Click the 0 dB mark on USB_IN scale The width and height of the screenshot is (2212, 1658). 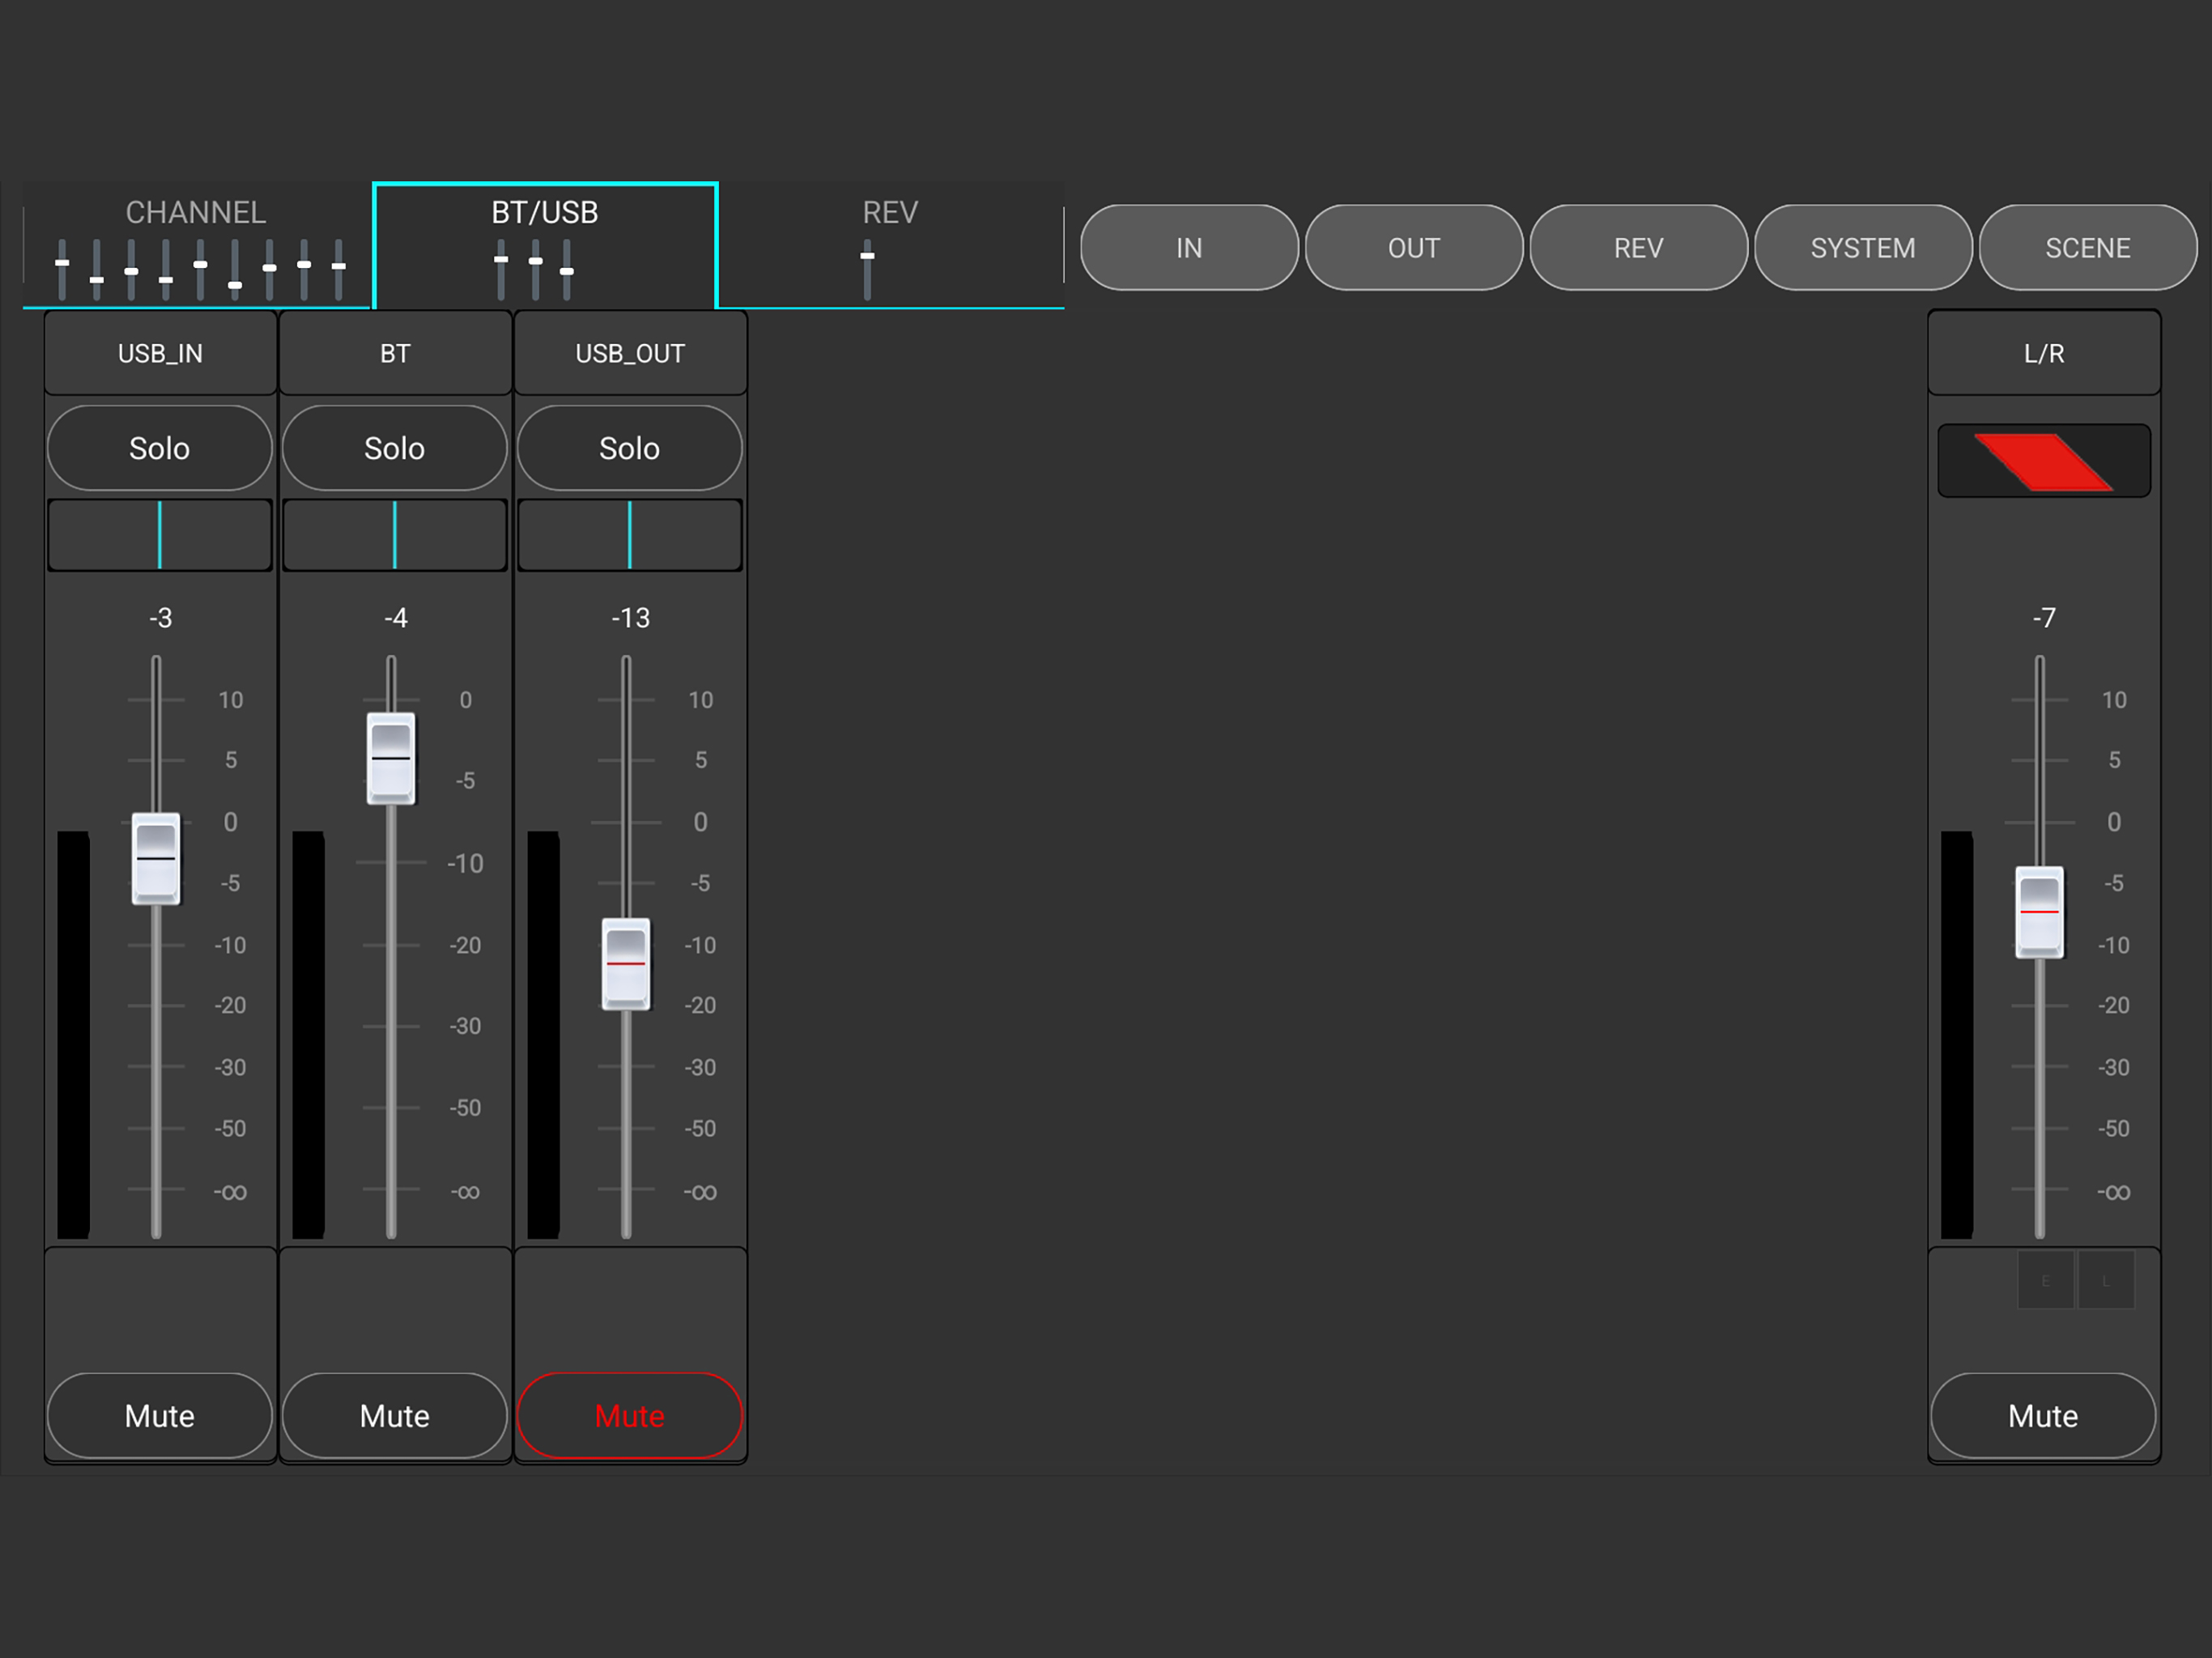point(231,822)
